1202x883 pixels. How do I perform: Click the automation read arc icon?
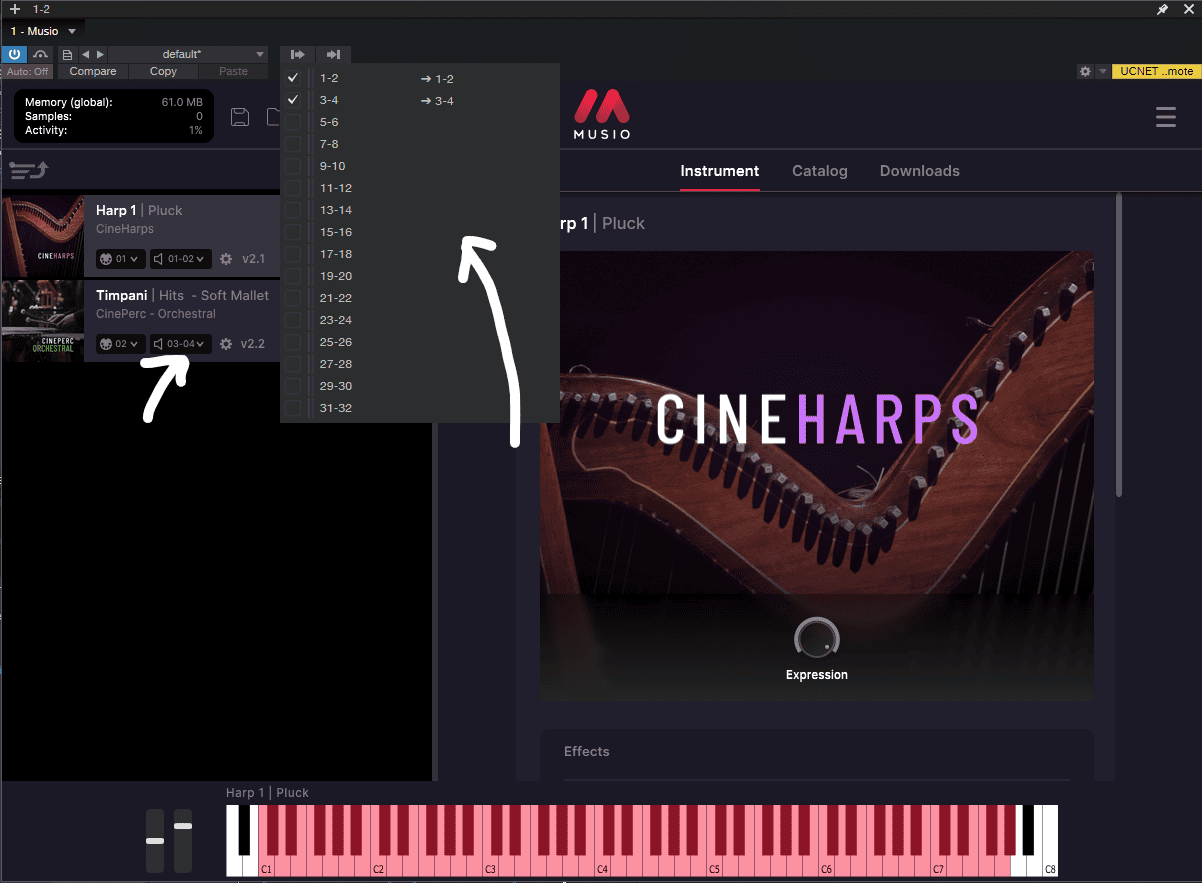point(41,54)
